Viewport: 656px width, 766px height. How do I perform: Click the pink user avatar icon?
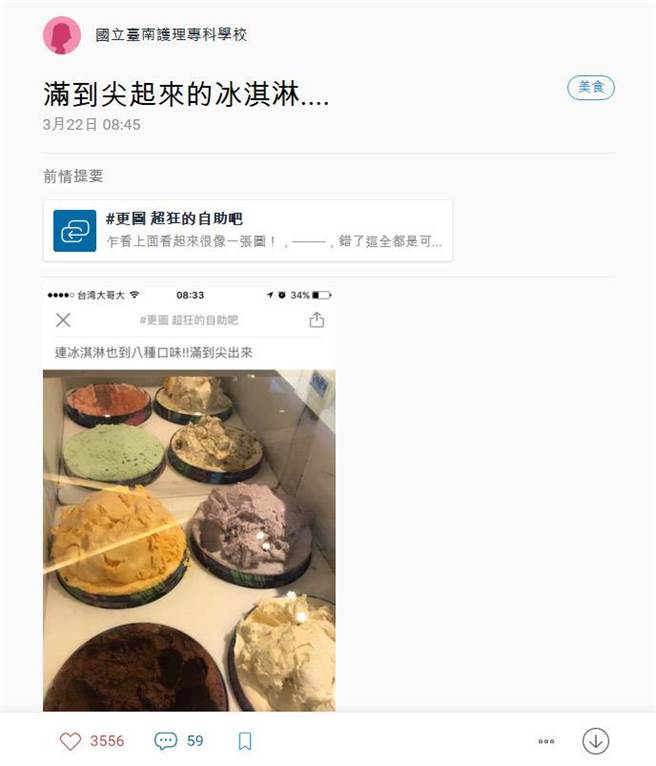coord(62,35)
